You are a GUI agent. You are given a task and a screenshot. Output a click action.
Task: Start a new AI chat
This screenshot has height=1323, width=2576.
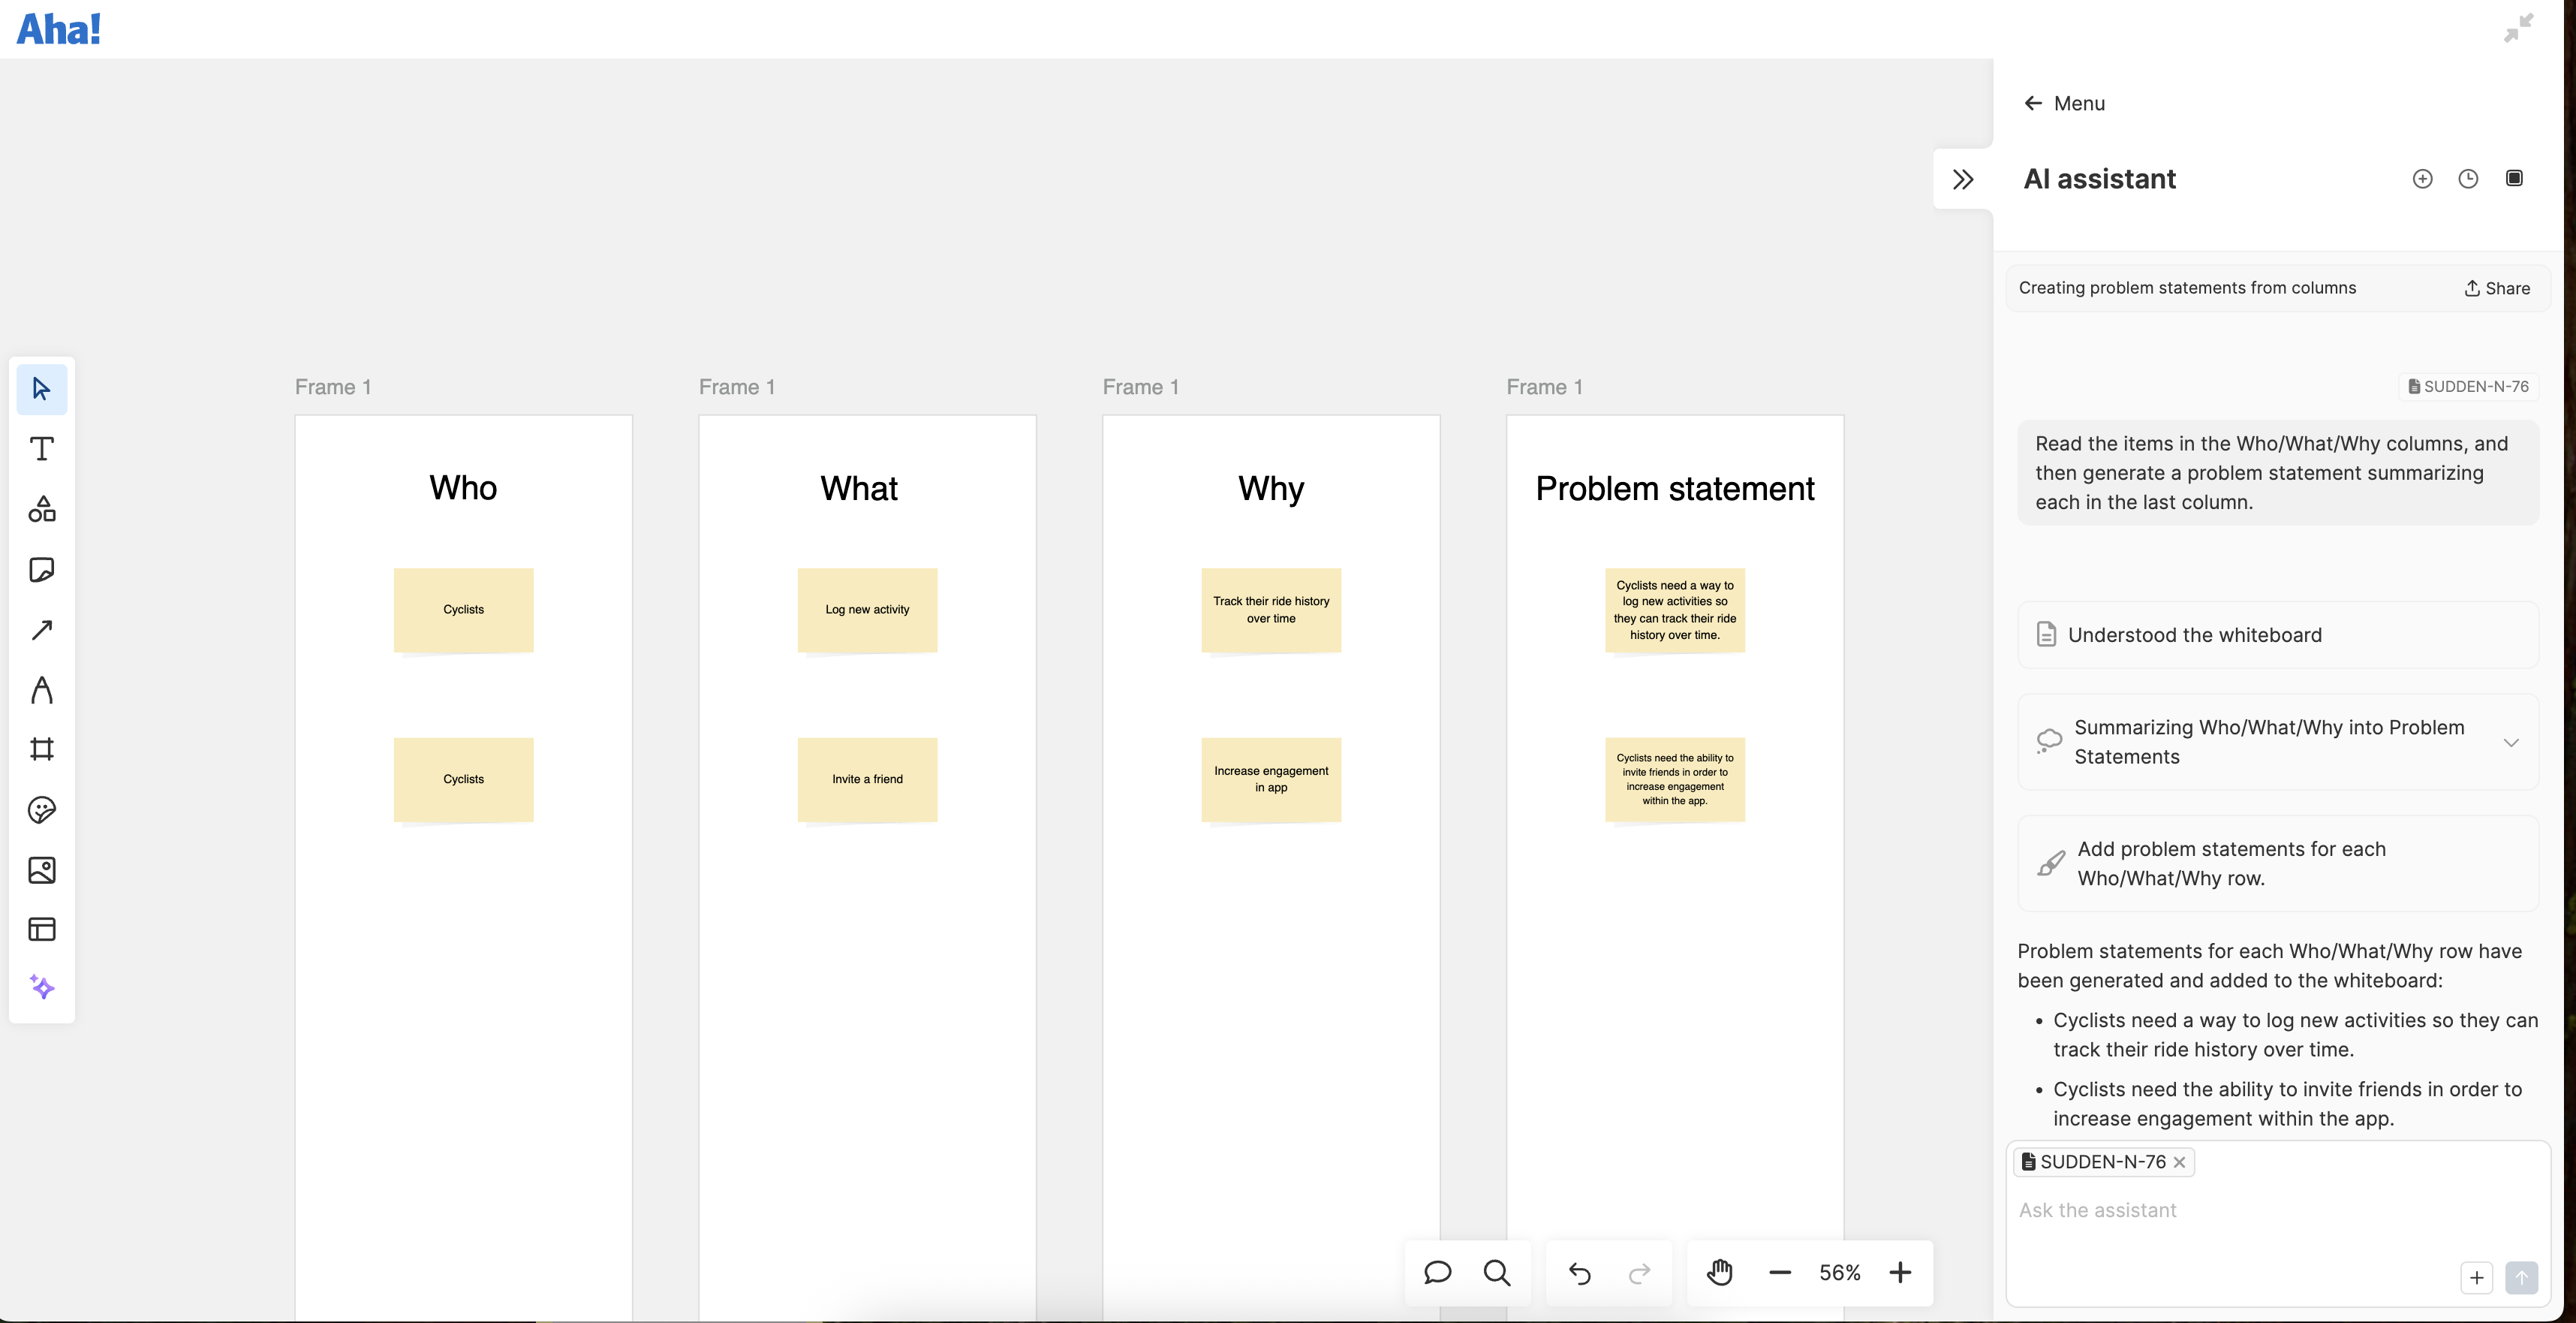pos(2422,179)
